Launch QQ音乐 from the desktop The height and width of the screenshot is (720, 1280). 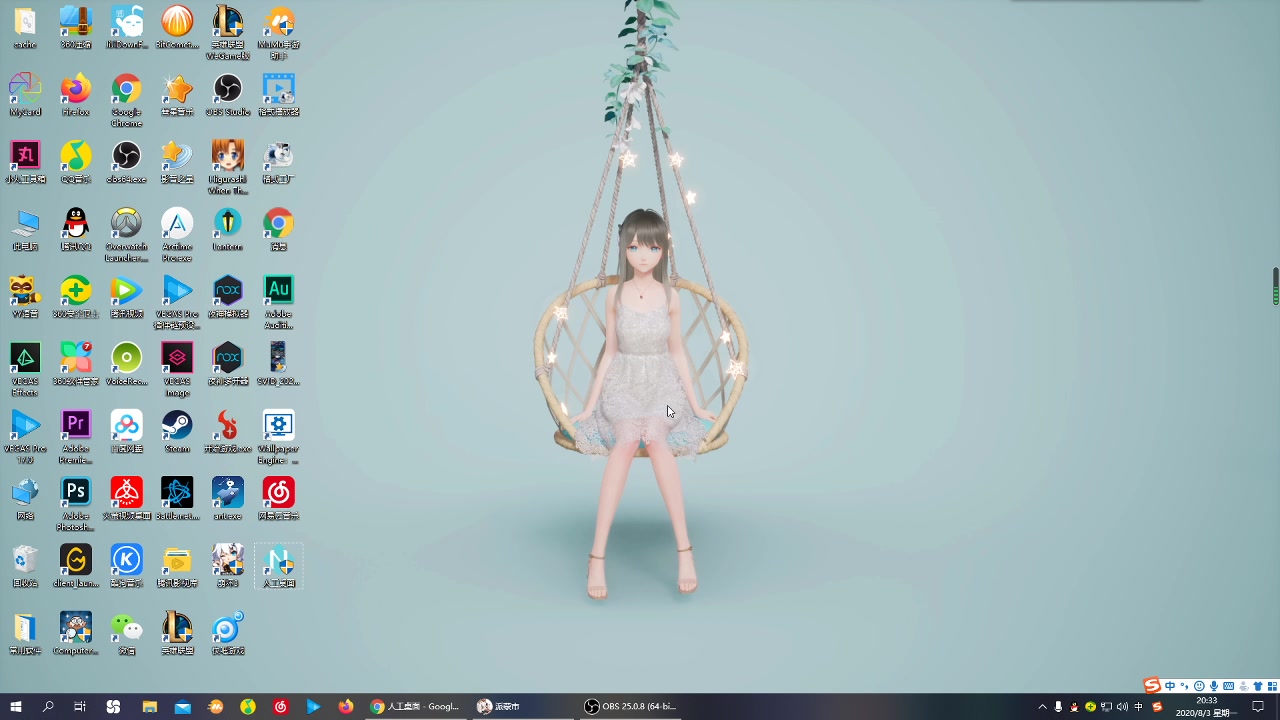tap(76, 162)
